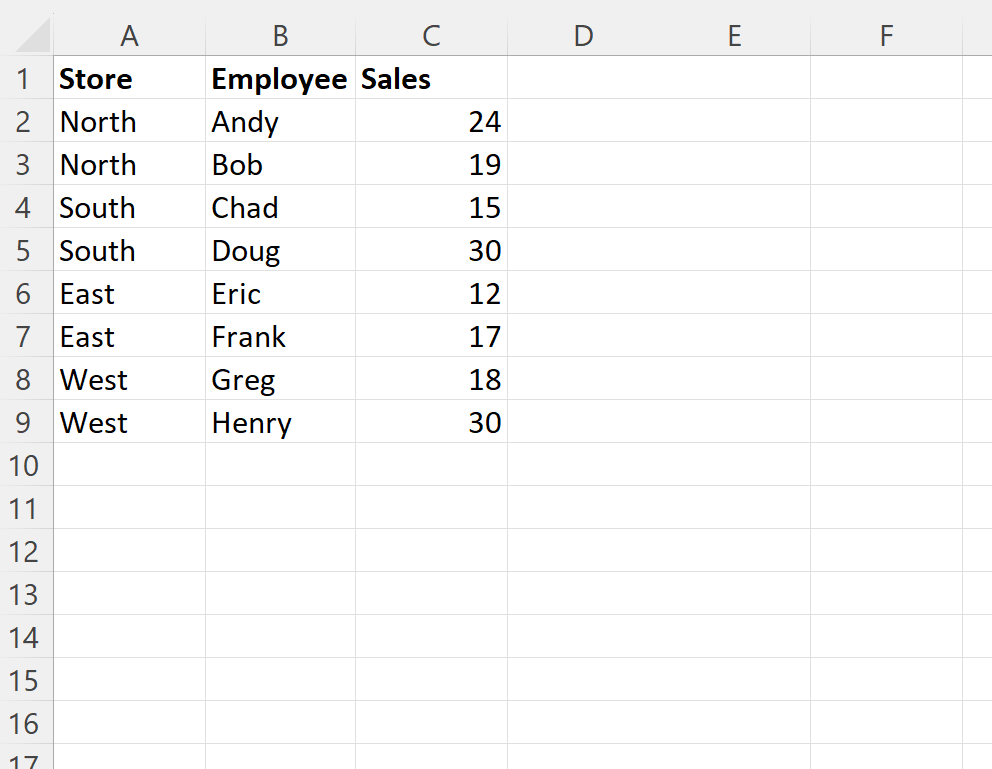This screenshot has width=992, height=769.
Task: Select row 1 header
Action: [27, 78]
